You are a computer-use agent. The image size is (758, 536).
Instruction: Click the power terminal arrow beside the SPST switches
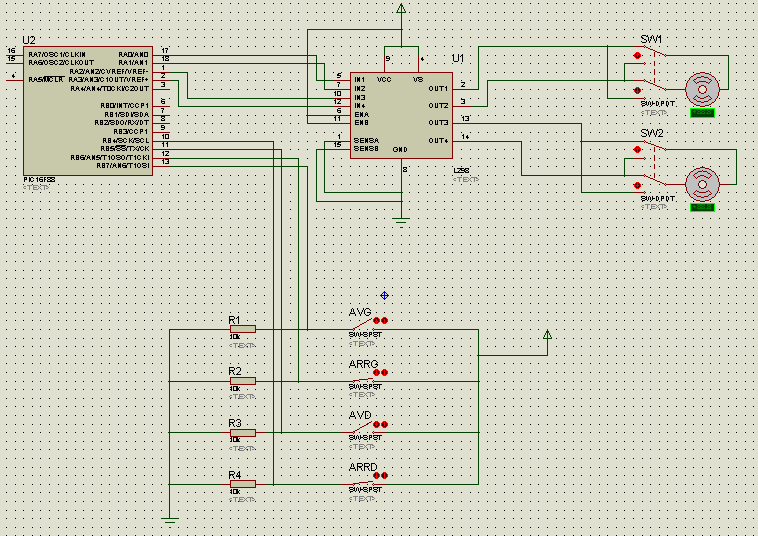tap(547, 334)
